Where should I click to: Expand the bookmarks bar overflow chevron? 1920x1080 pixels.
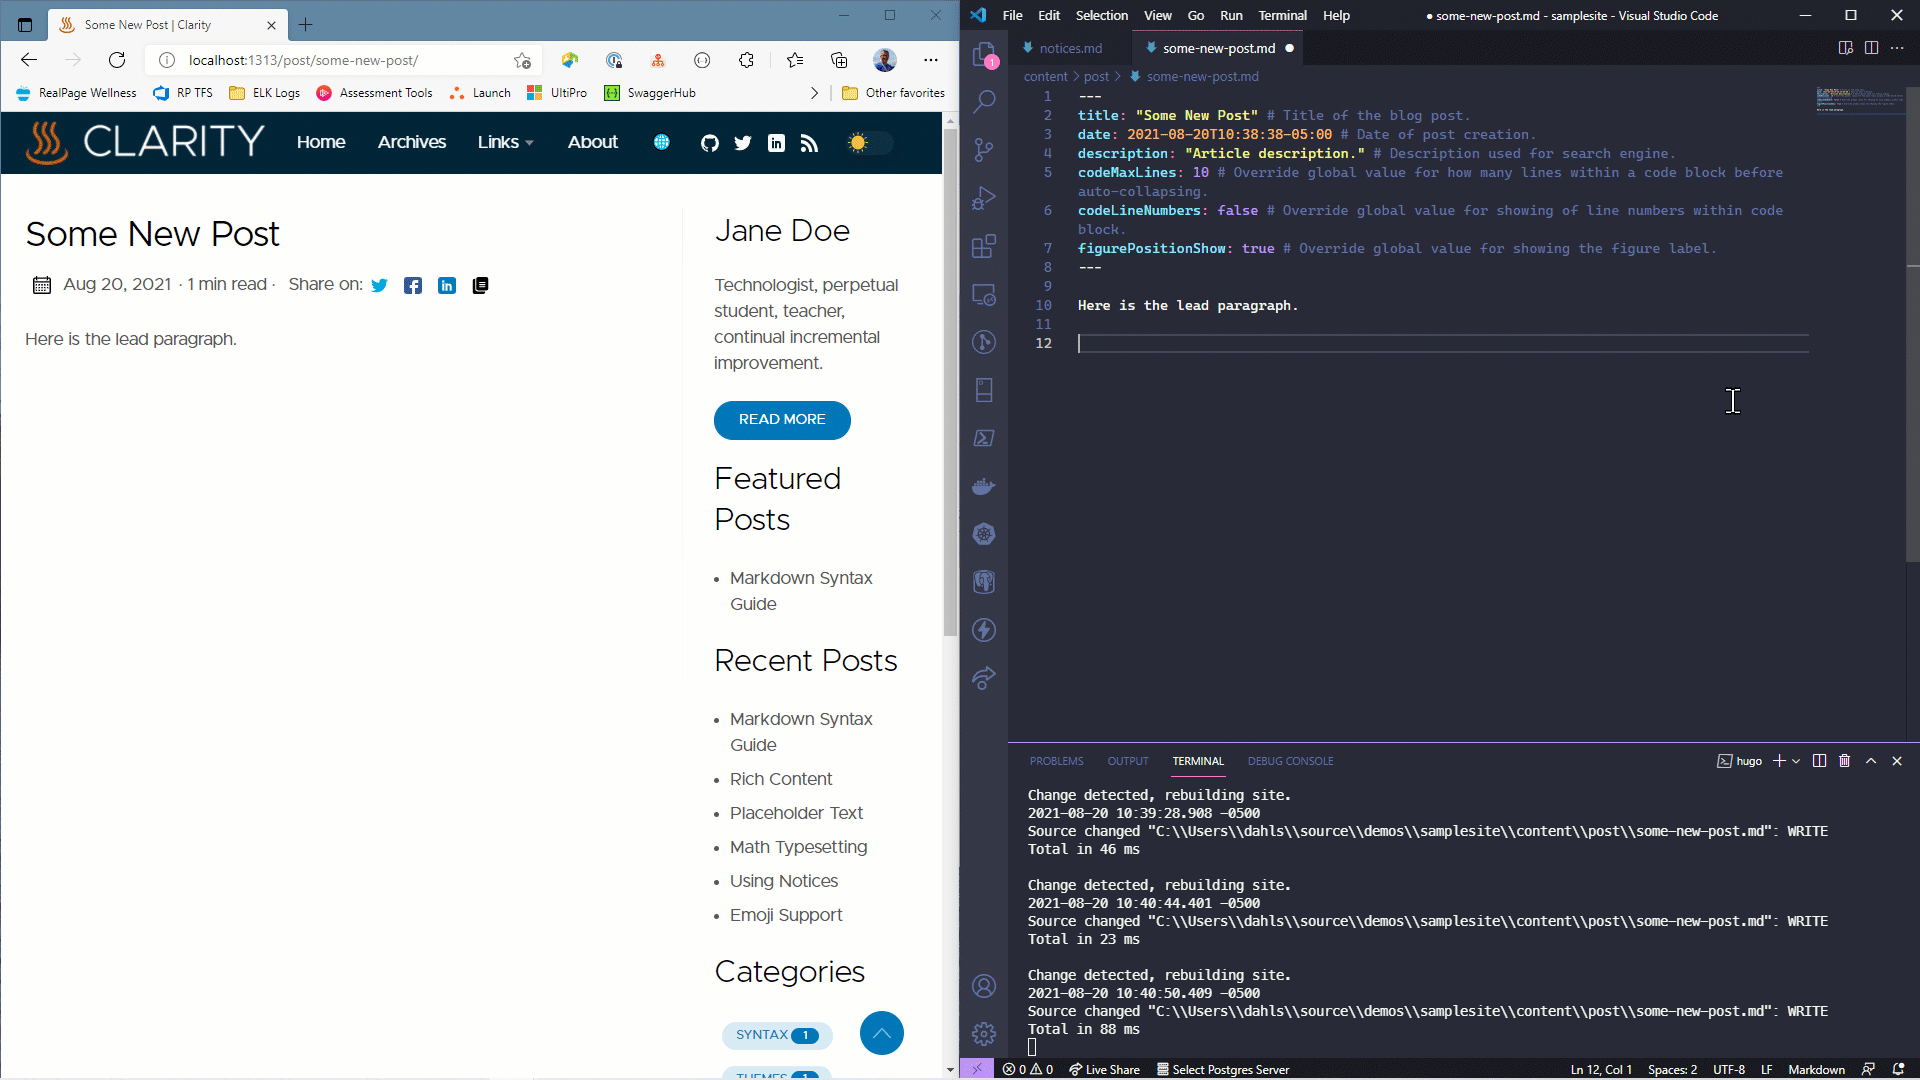[814, 93]
